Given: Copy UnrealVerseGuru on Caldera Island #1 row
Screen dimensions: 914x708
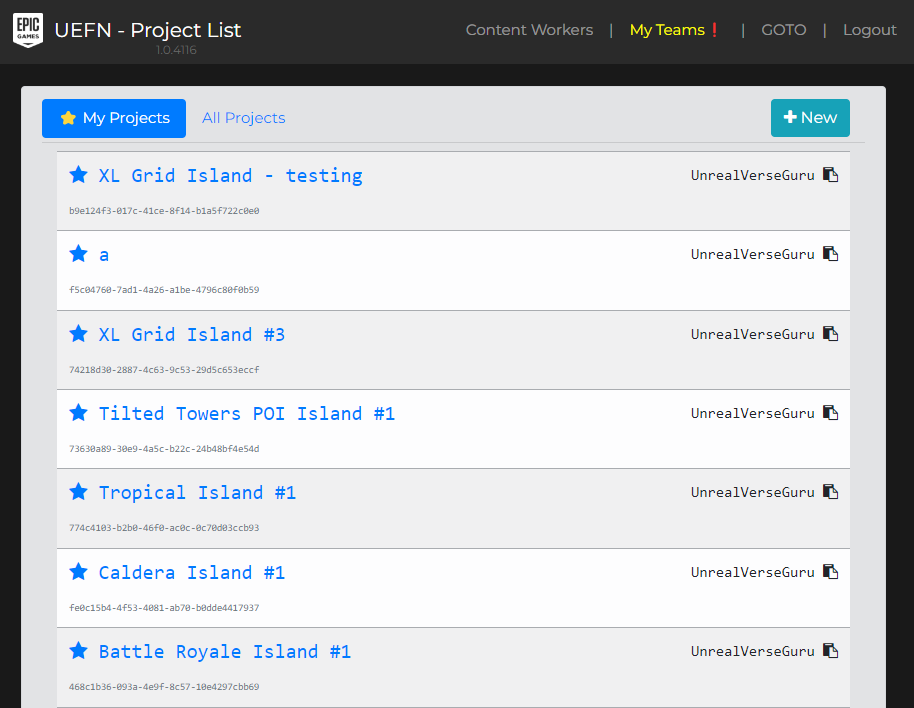Looking at the screenshot, I should [x=830, y=571].
